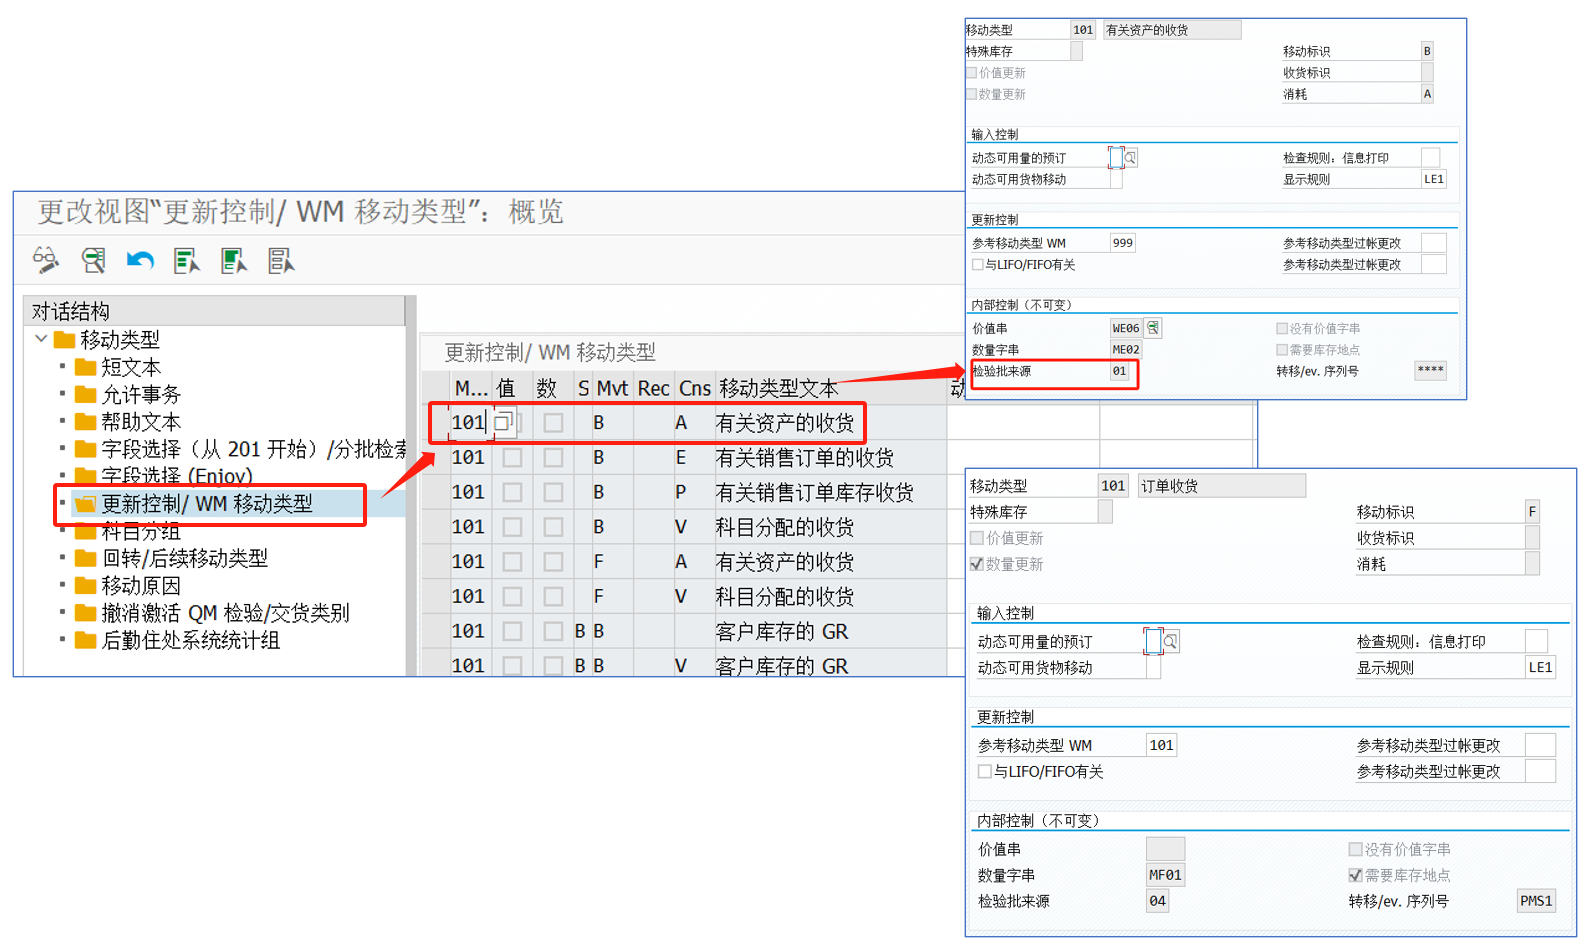Click the folder icon of 帮助文本
1591x952 pixels.
point(86,421)
